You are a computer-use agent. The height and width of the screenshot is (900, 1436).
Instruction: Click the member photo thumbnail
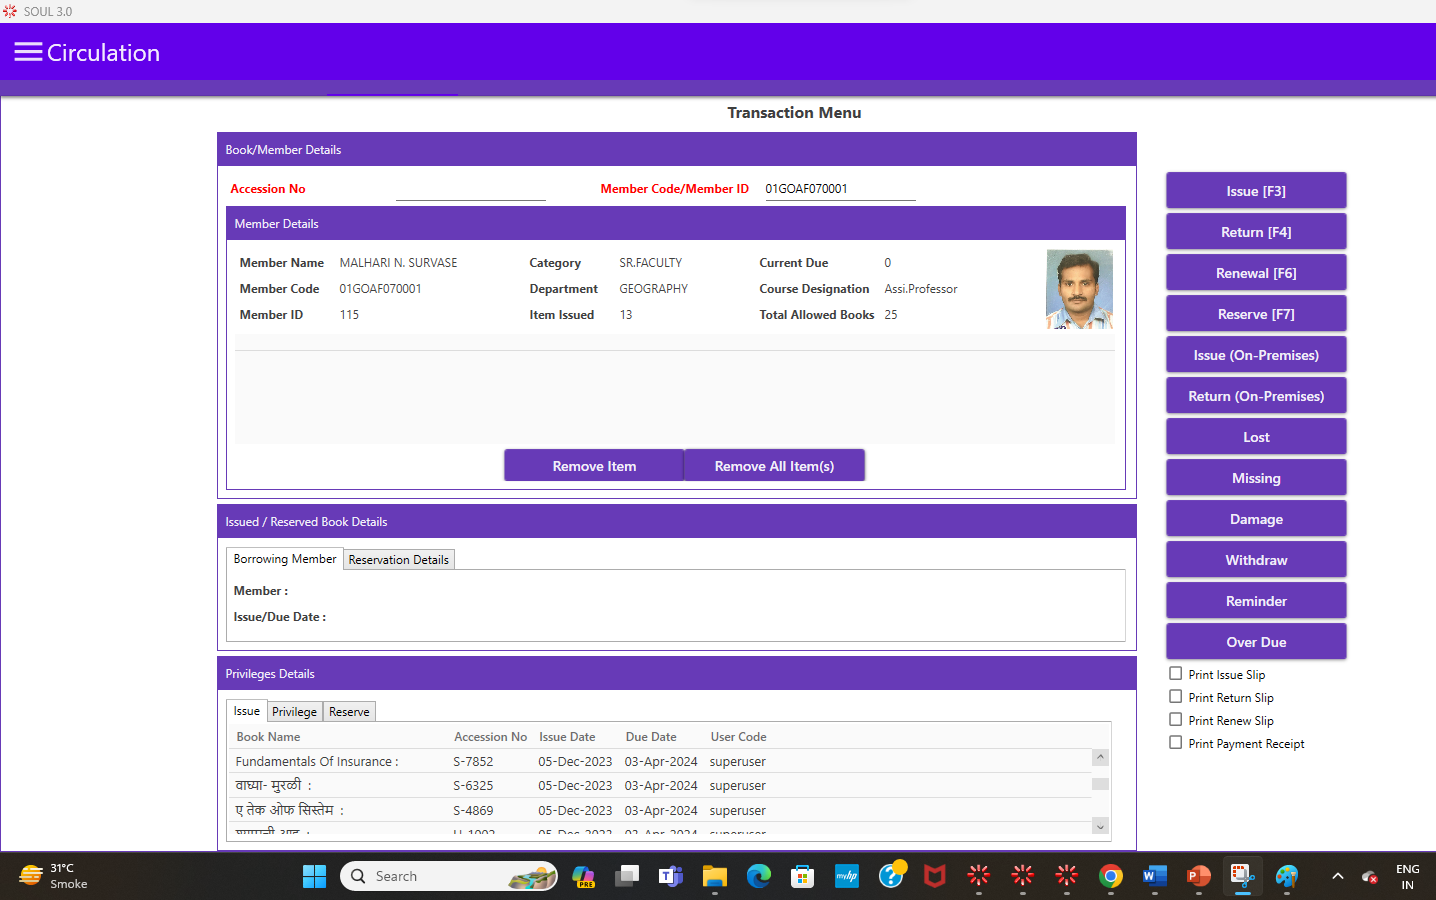coord(1079,289)
